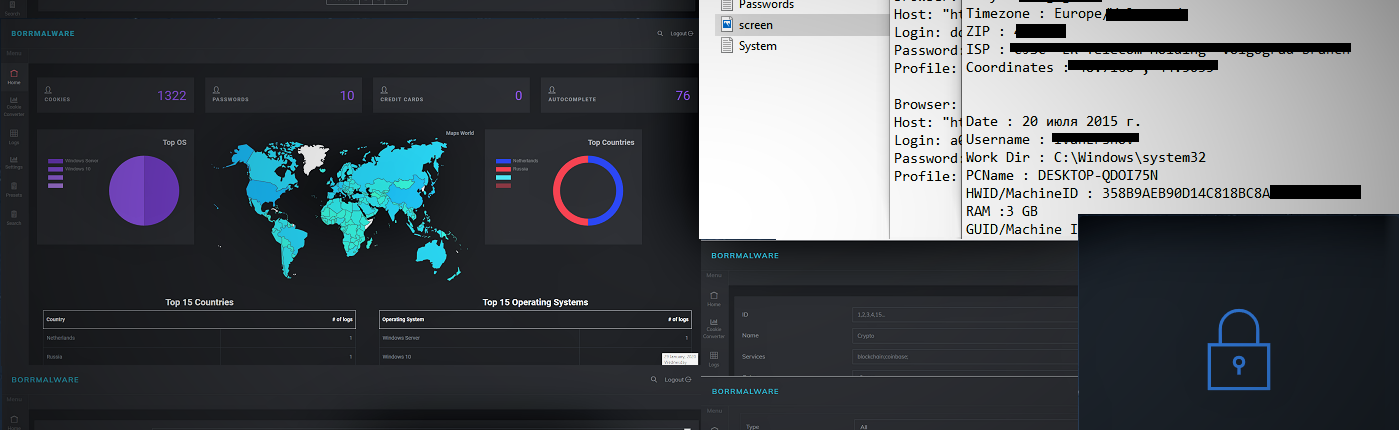Viewport: 1399px width, 430px height.
Task: Click Windows Server legend swatch in Top OS
Action: [55, 160]
